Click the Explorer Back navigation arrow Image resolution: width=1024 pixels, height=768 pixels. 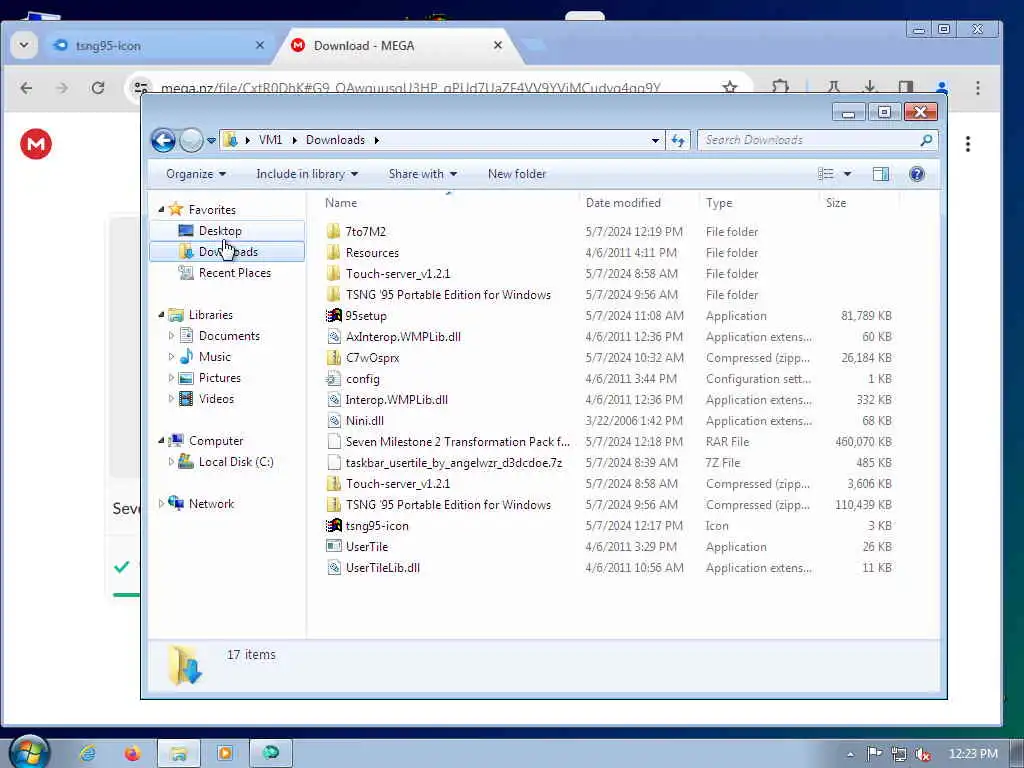tap(163, 140)
